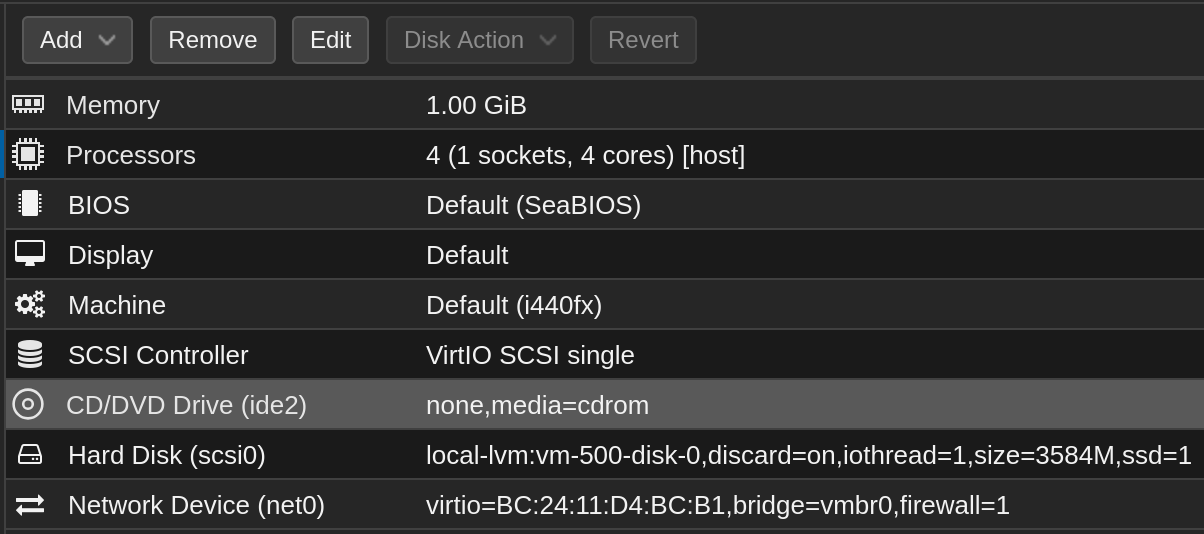
Task: Click the Remove button
Action: (x=213, y=40)
